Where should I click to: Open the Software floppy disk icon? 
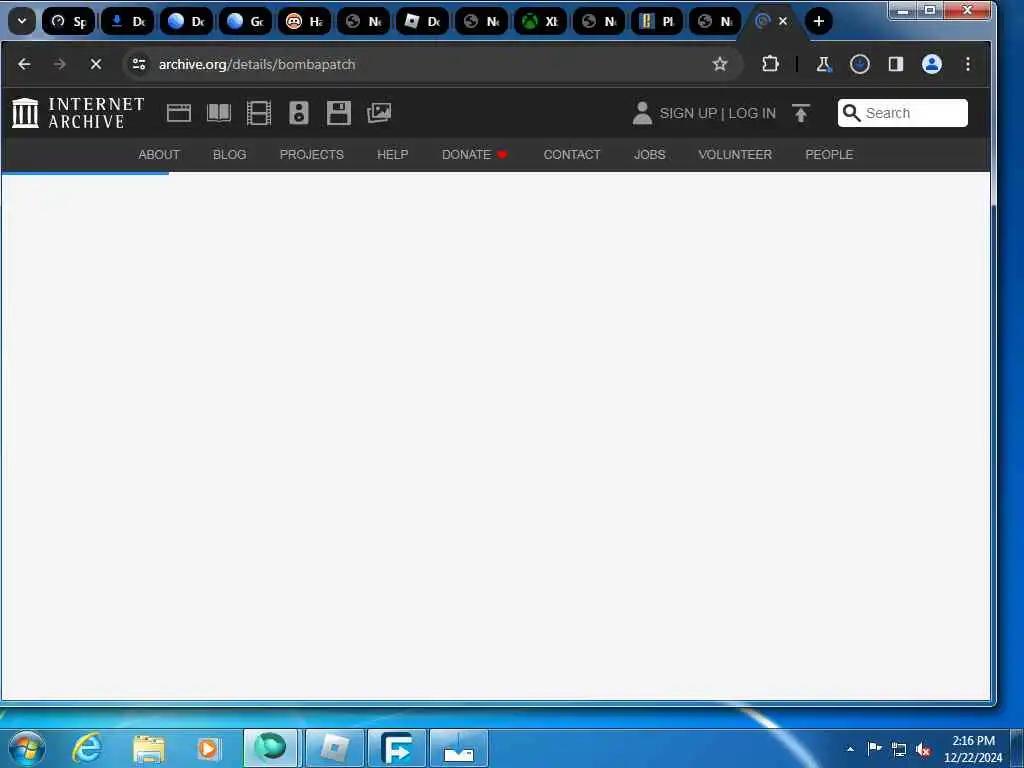click(x=339, y=113)
